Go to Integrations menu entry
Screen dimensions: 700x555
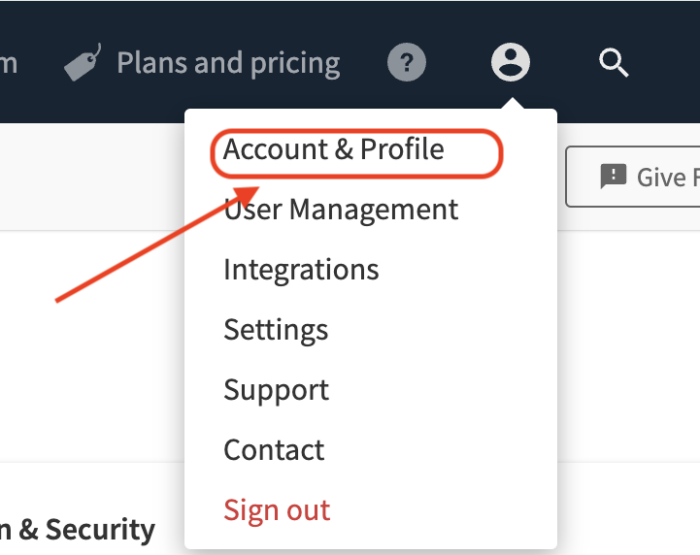(301, 270)
